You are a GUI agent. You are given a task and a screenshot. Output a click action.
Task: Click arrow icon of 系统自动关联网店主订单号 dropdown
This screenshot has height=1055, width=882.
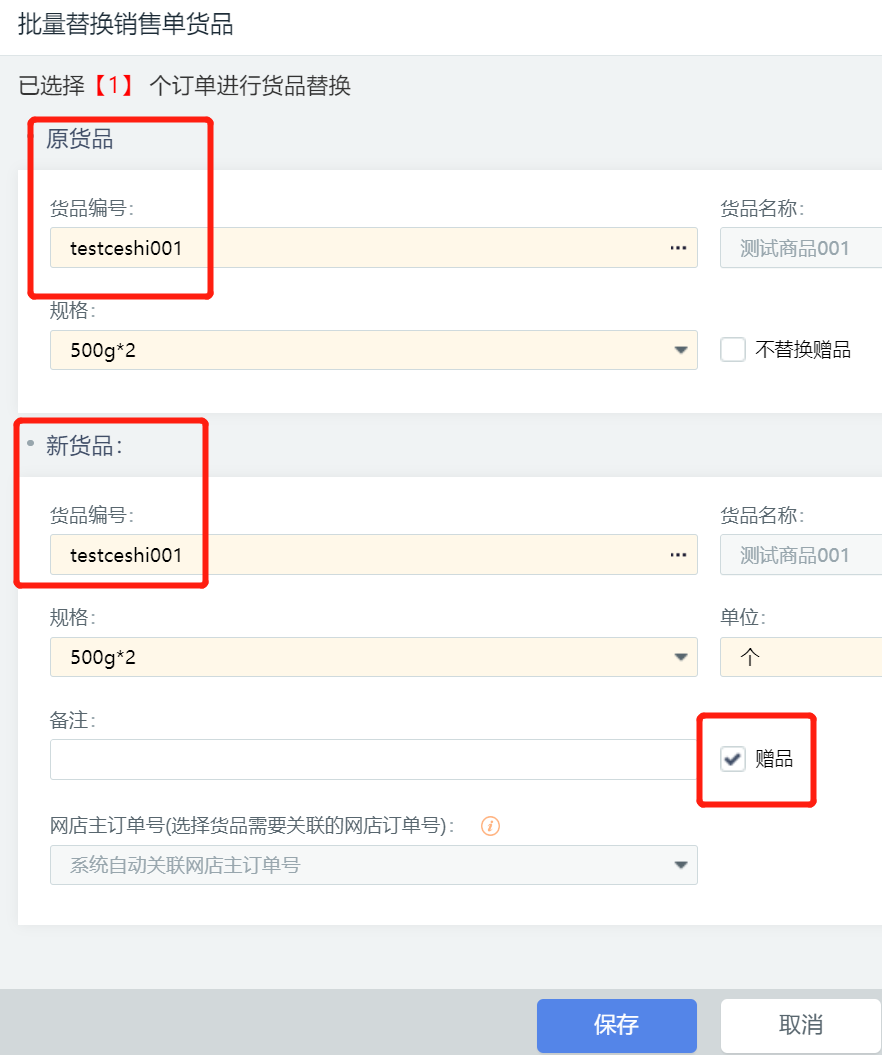(681, 865)
